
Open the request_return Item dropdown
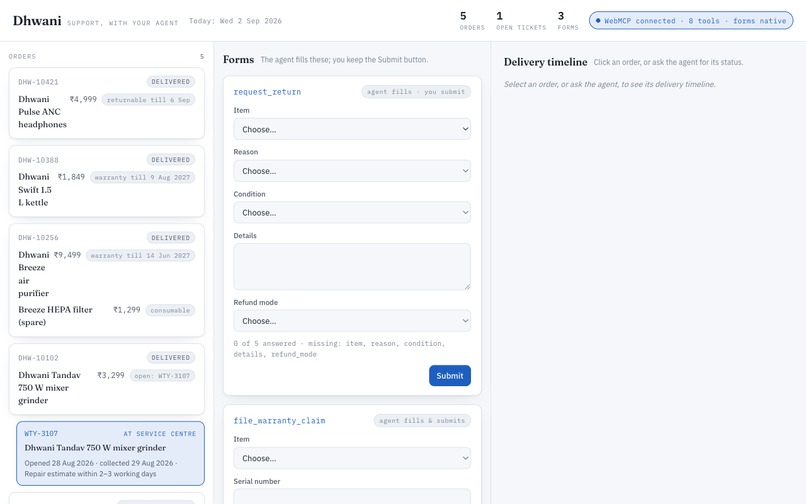point(352,129)
